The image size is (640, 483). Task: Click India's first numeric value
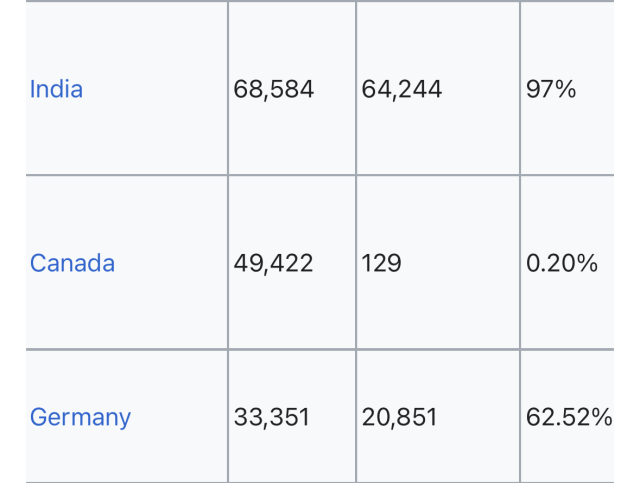tap(274, 90)
